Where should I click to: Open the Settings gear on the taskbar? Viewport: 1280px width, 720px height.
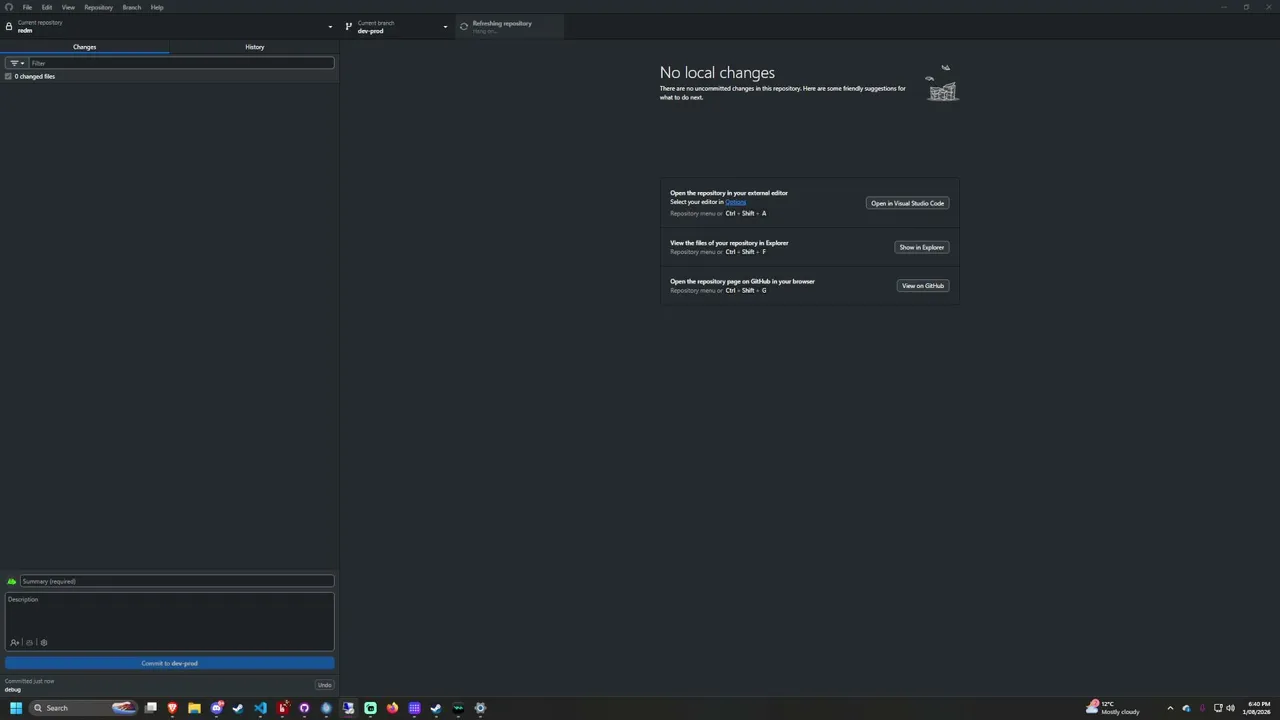coord(480,708)
